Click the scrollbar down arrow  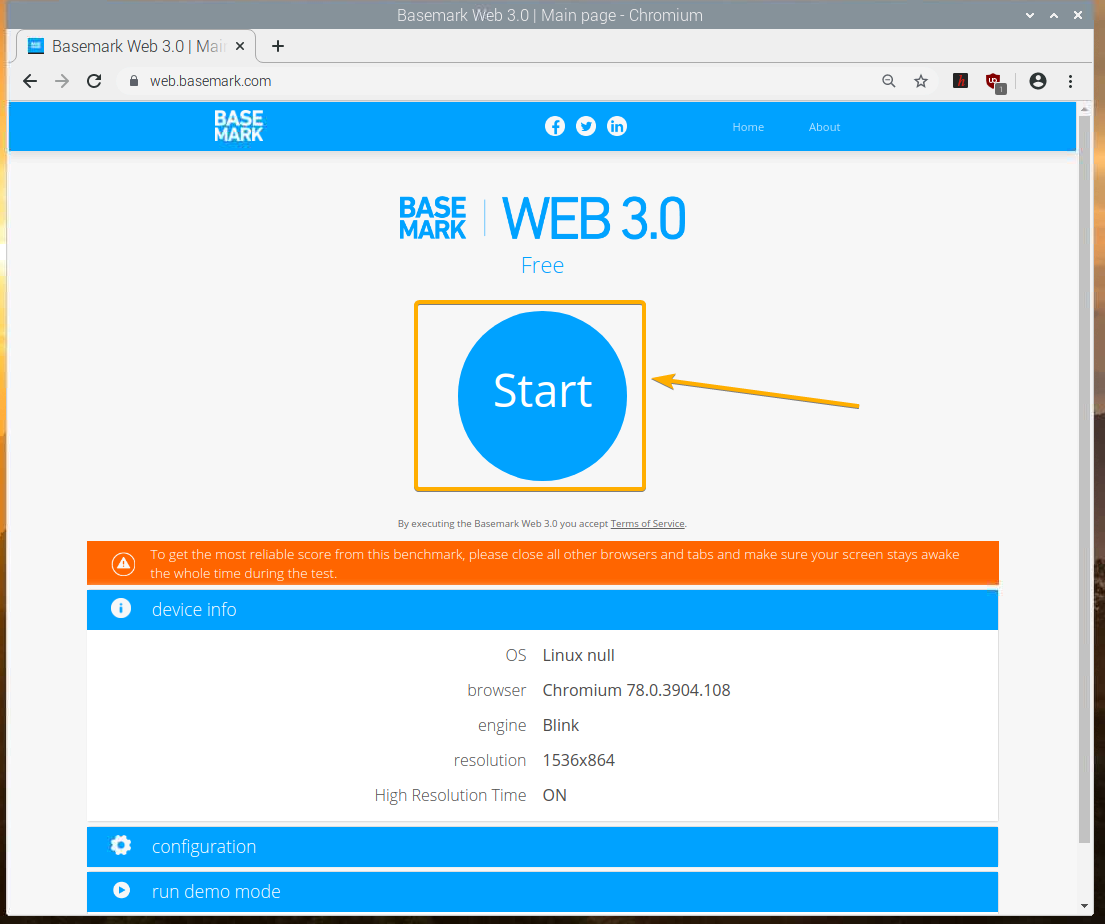1085,906
